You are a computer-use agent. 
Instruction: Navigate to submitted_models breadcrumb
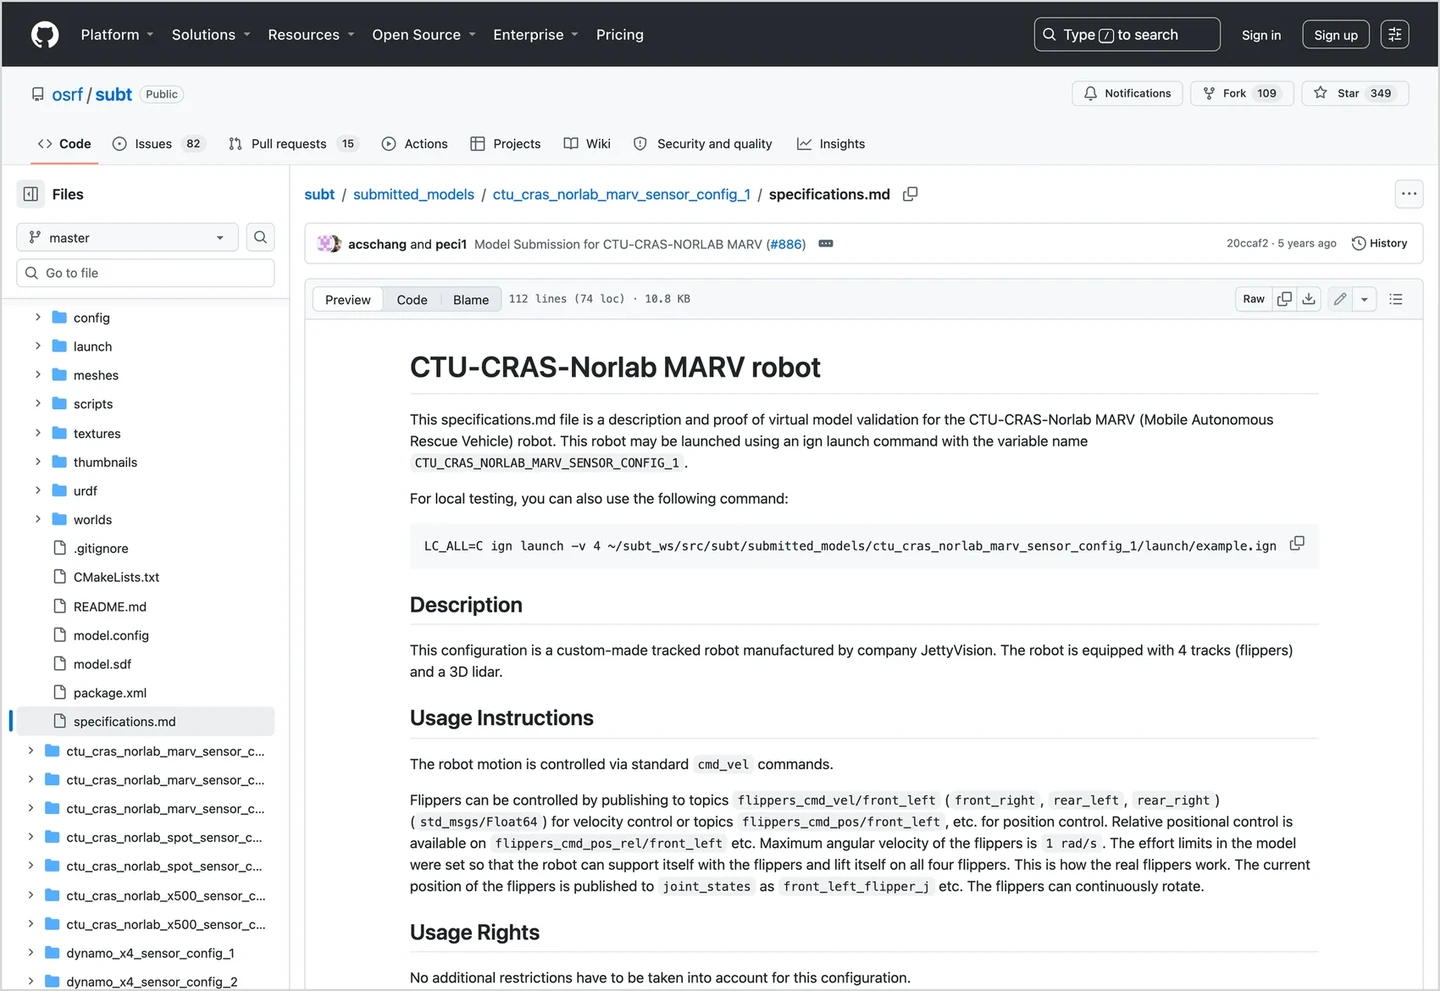[x=414, y=194]
